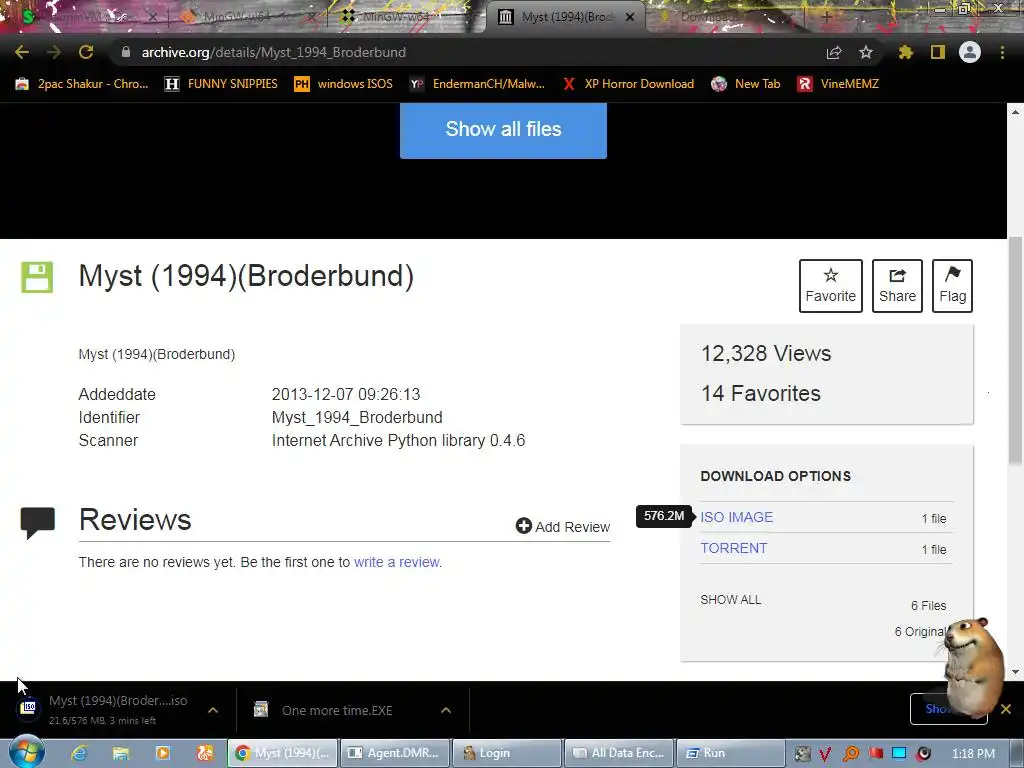Open the windows ISOS bookmark

(x=344, y=84)
